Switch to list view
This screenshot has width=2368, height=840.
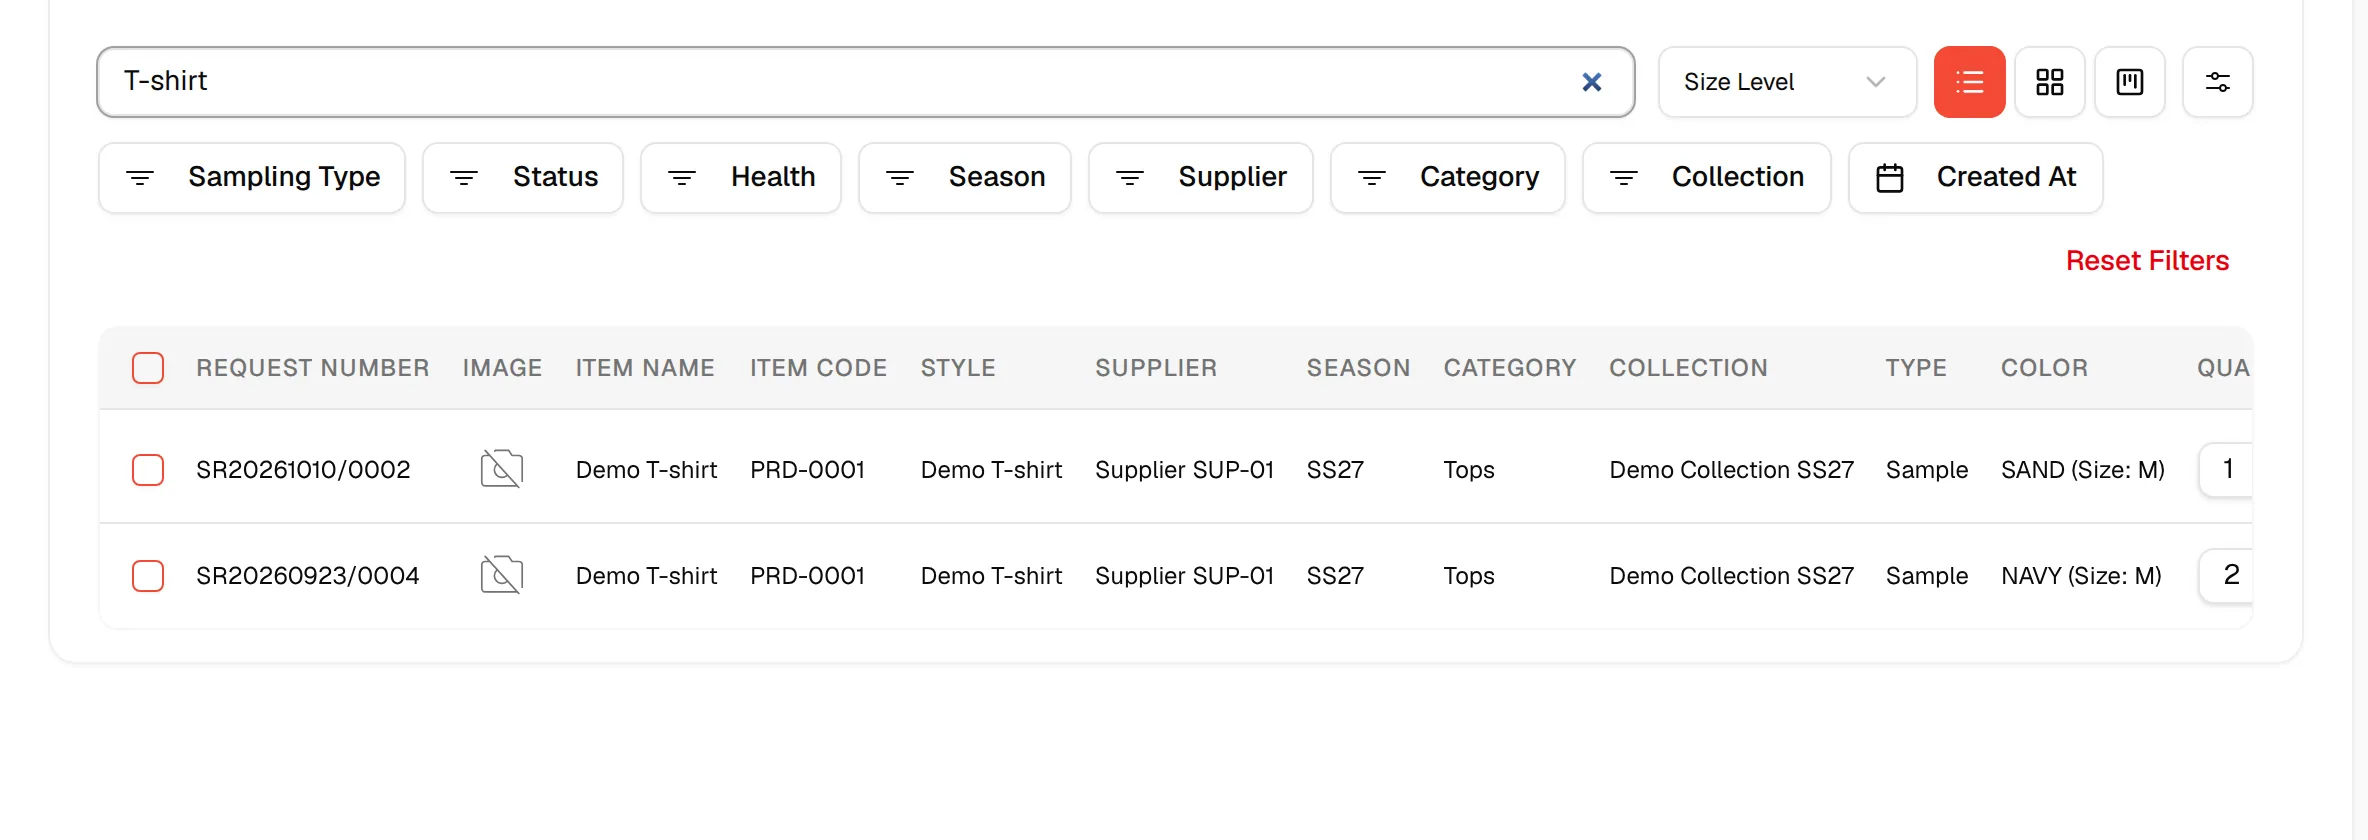[x=1969, y=82]
